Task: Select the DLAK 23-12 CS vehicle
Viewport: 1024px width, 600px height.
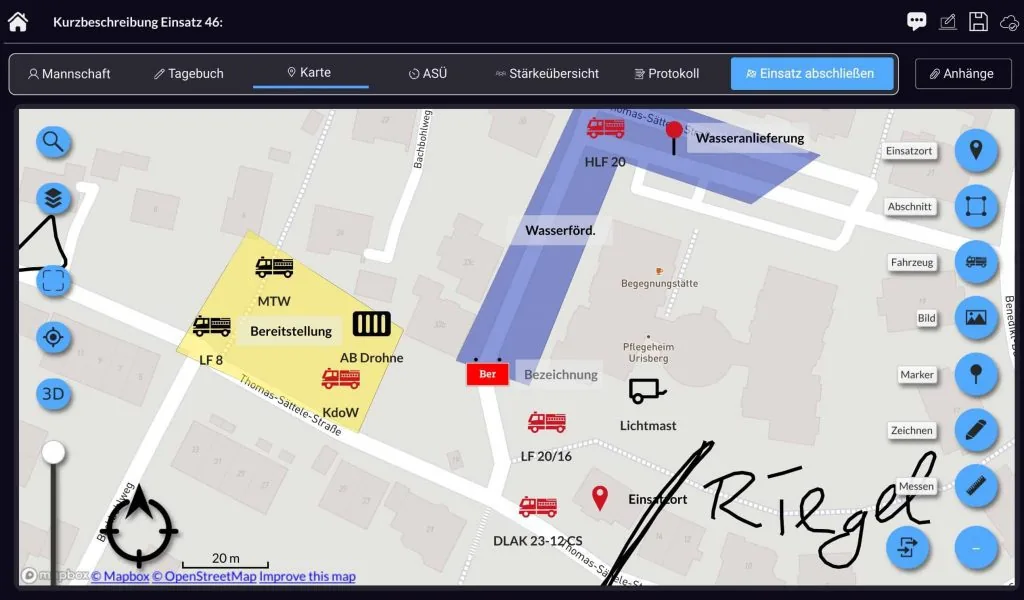Action: pyautogui.click(x=538, y=506)
